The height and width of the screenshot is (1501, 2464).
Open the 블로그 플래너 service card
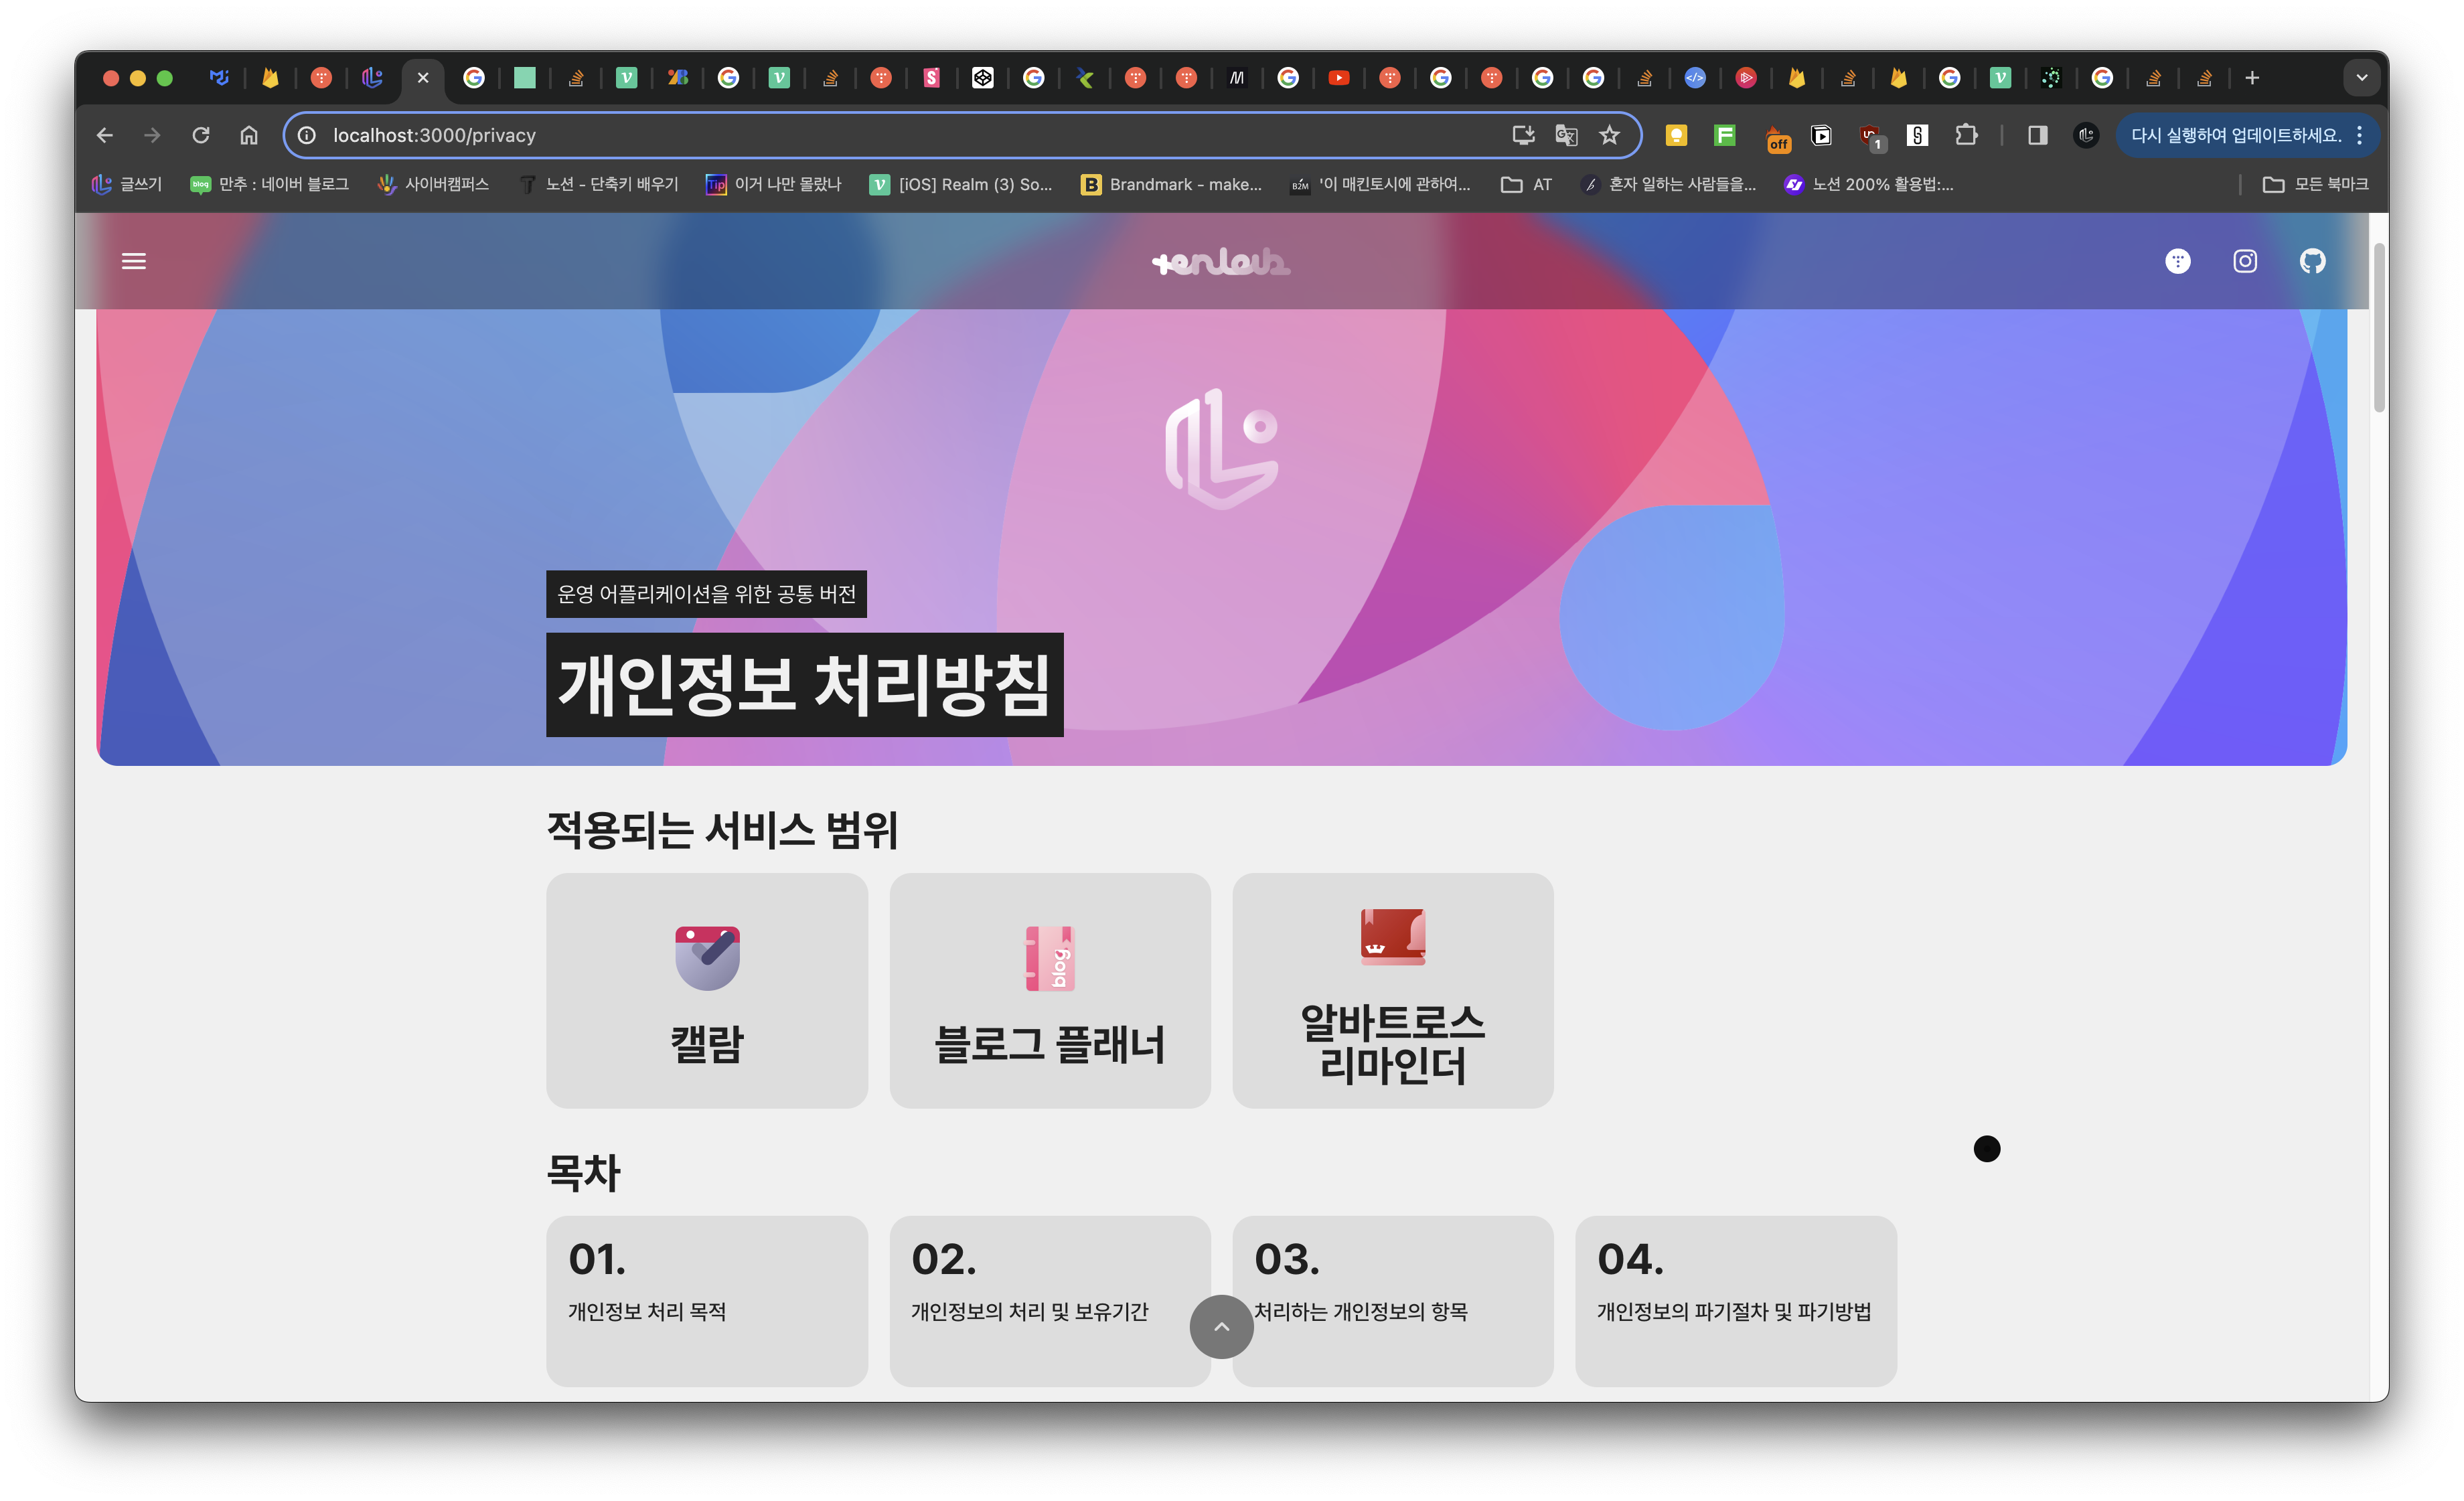tap(1049, 990)
